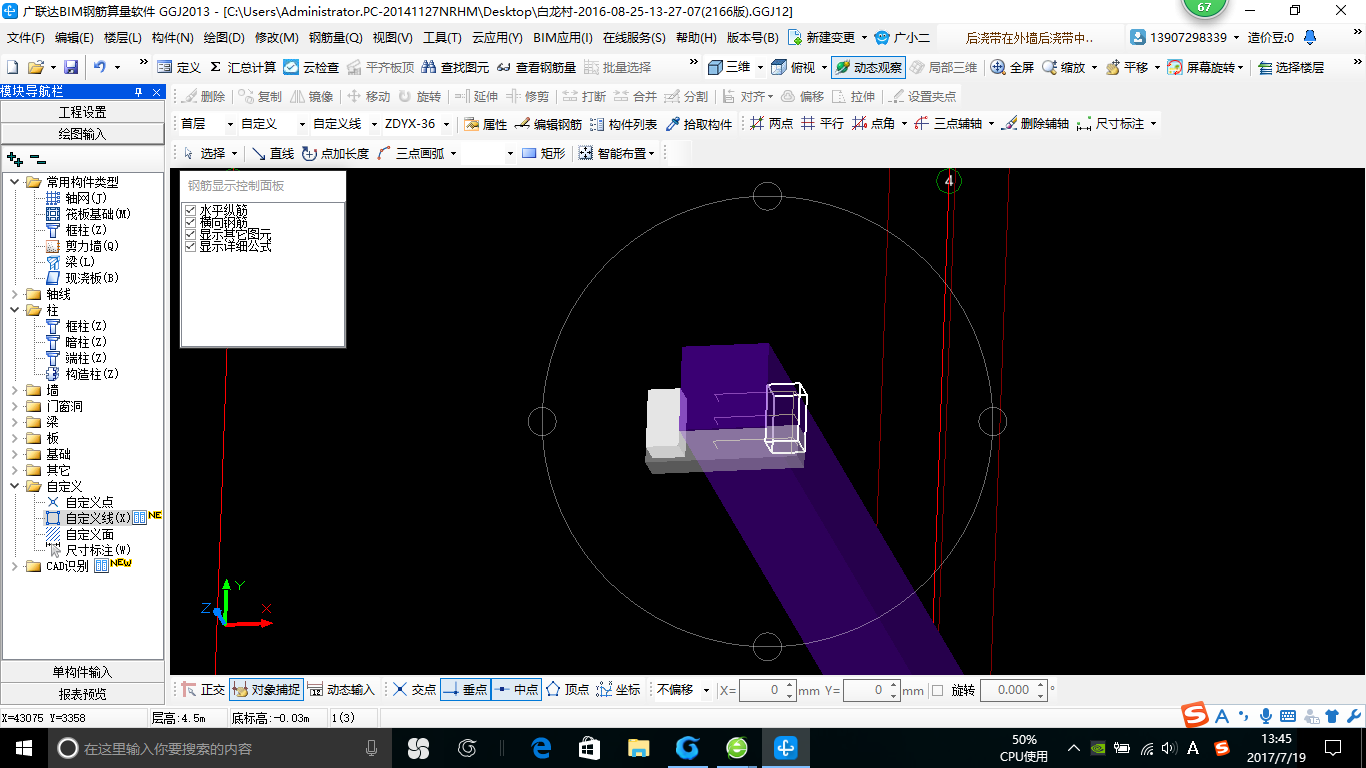Run 汇总计算 summary calculation
The width and height of the screenshot is (1366, 768).
[x=242, y=67]
